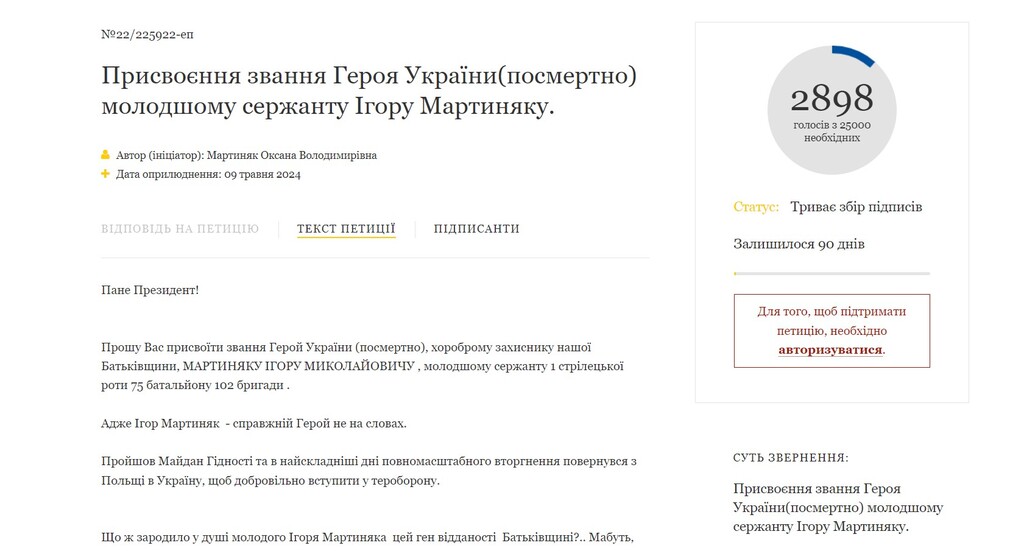The image size is (1024, 551).
Task: Click the blue progress arc on vote circle
Action: coord(854,55)
